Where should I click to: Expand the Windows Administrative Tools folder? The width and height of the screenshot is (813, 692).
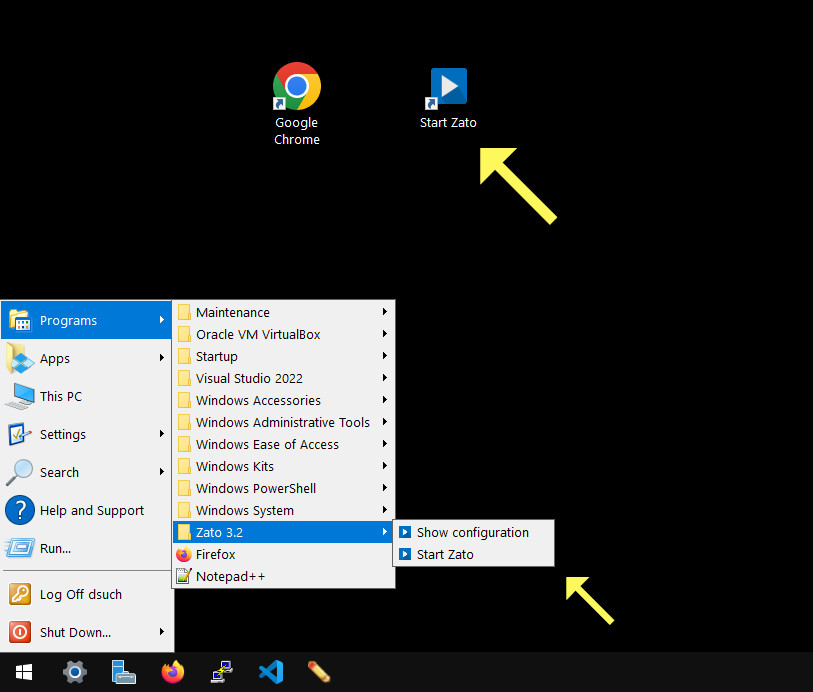click(283, 422)
